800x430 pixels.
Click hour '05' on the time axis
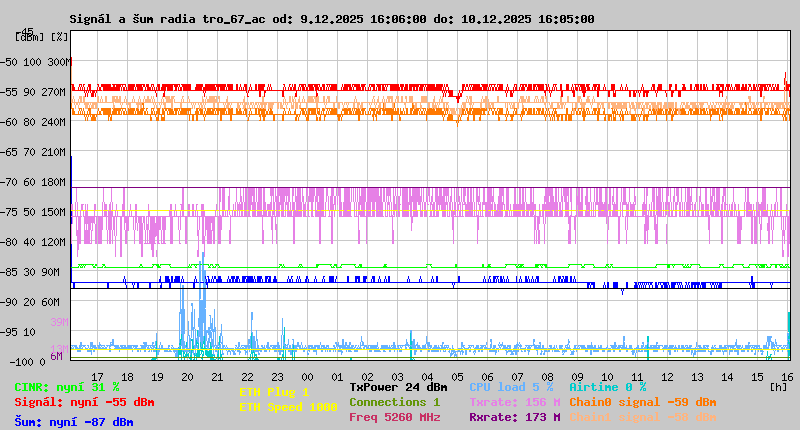coord(457,377)
